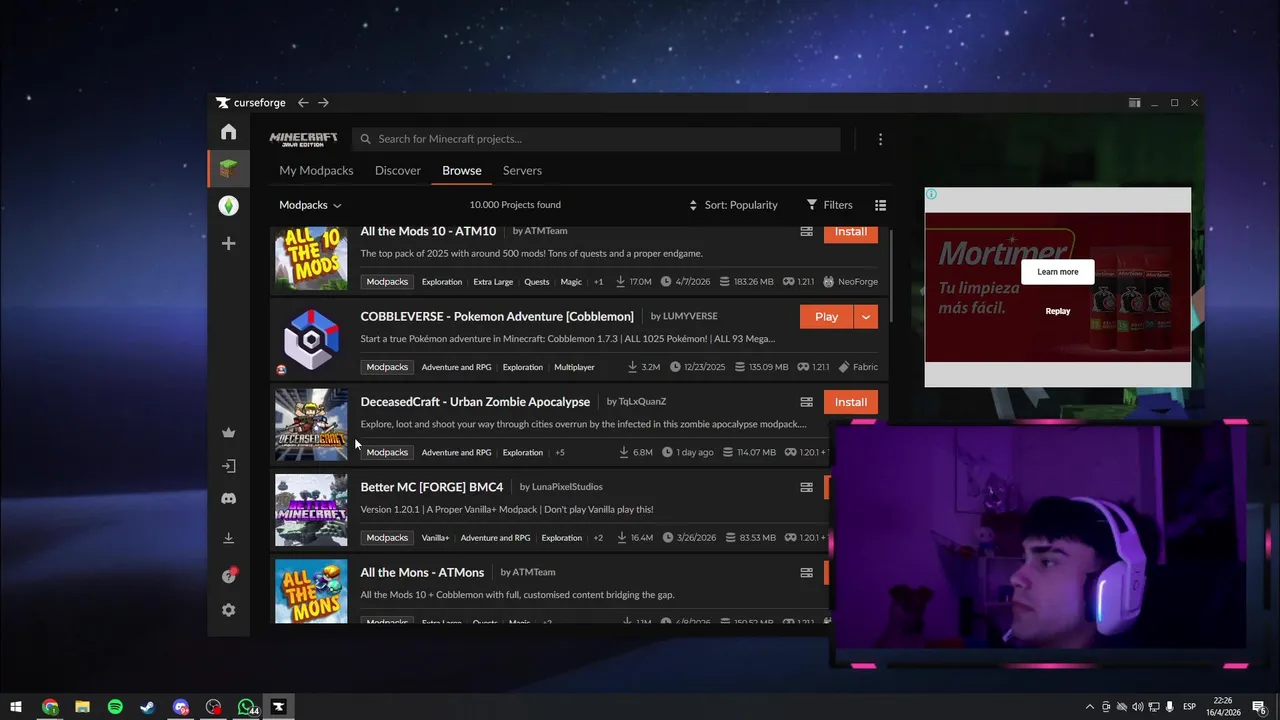Navigate forward with the right arrow
The height and width of the screenshot is (720, 1280).
tap(323, 103)
